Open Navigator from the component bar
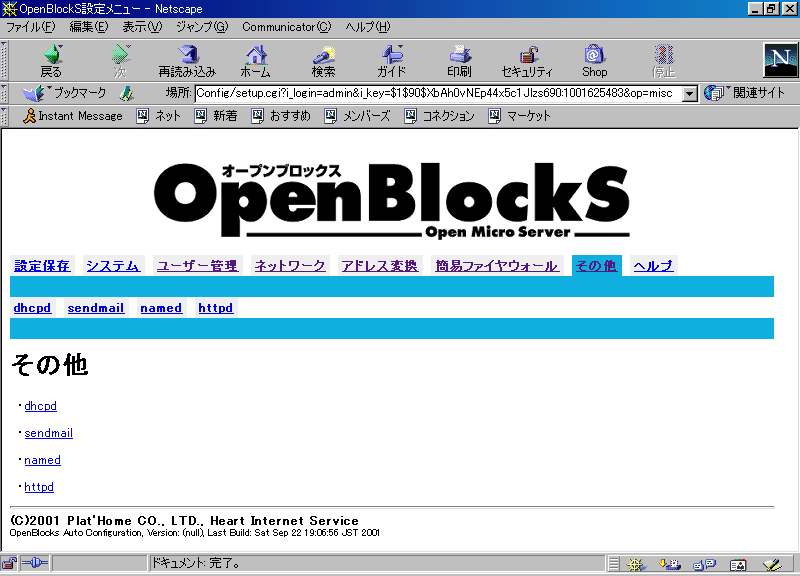 (636, 564)
